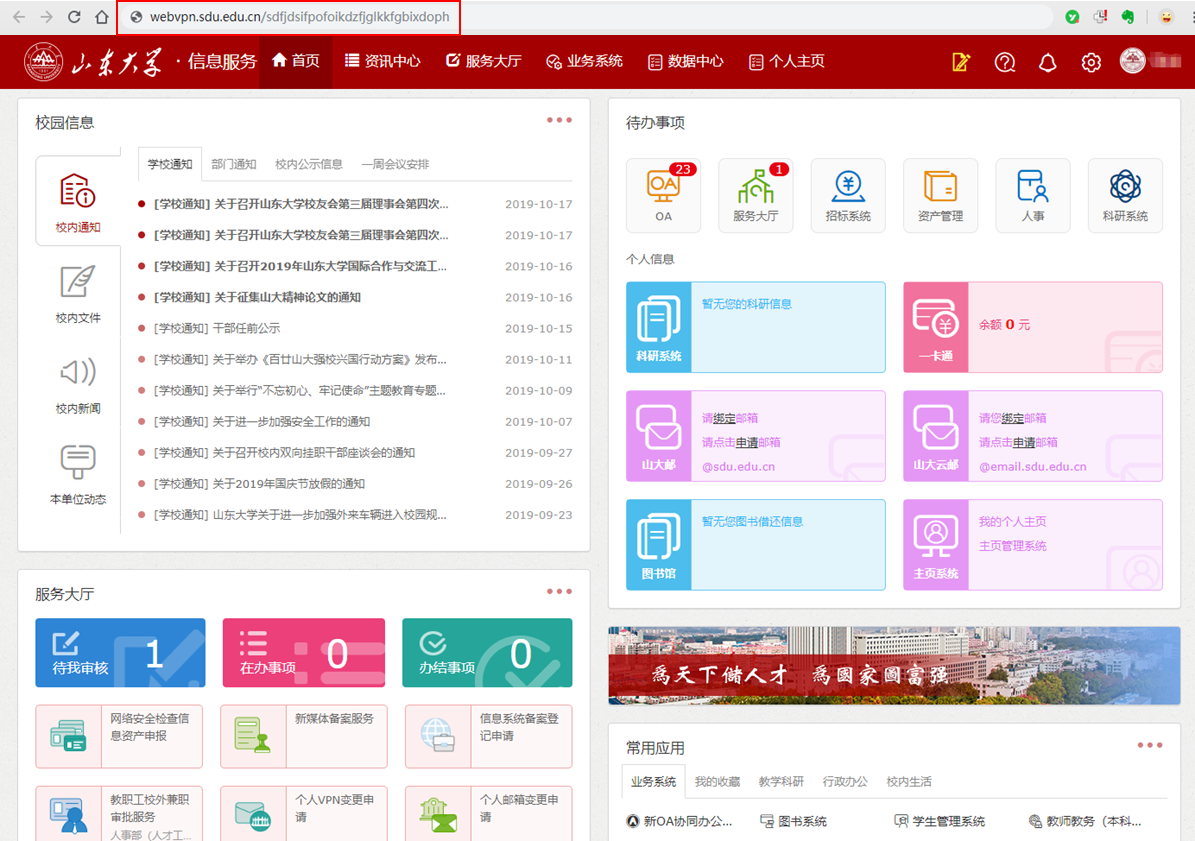Image resolution: width=1195 pixels, height=841 pixels.
Task: Open 网络安全检查信息资产申报 service
Action: [x=120, y=737]
